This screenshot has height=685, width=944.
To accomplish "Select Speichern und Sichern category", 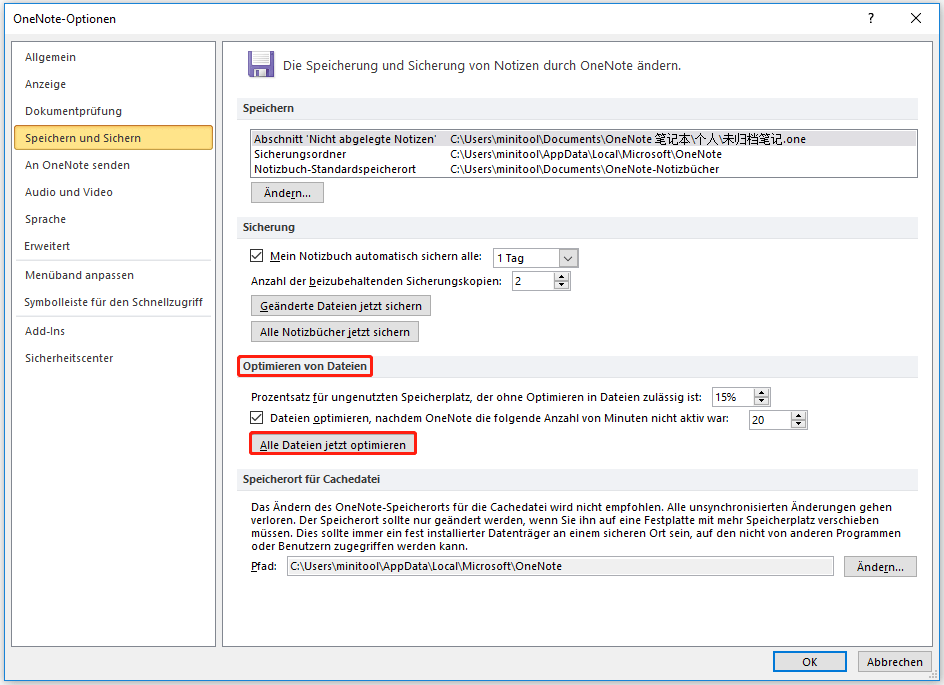I will coord(113,138).
